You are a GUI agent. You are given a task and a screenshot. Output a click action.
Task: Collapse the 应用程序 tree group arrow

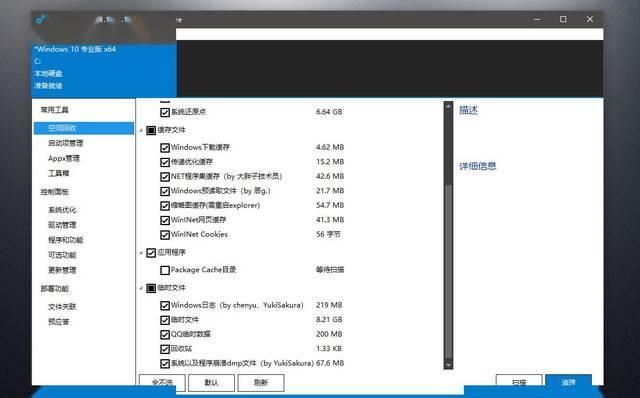pyautogui.click(x=141, y=253)
